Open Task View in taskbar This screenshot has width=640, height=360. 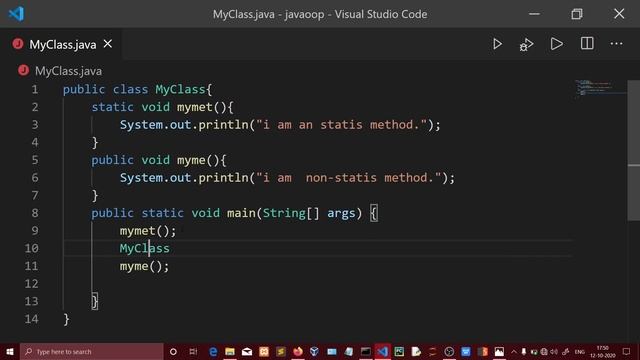[x=193, y=351]
